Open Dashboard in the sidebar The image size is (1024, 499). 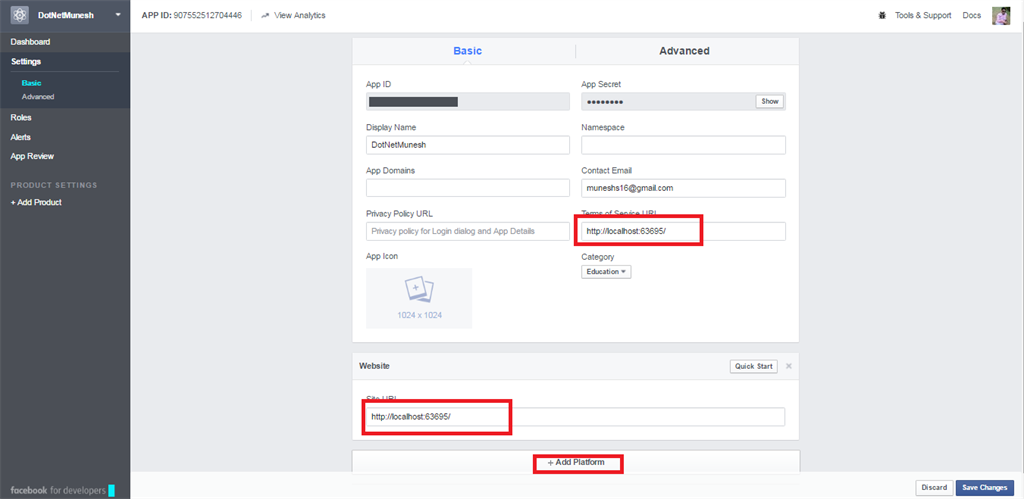(x=30, y=42)
